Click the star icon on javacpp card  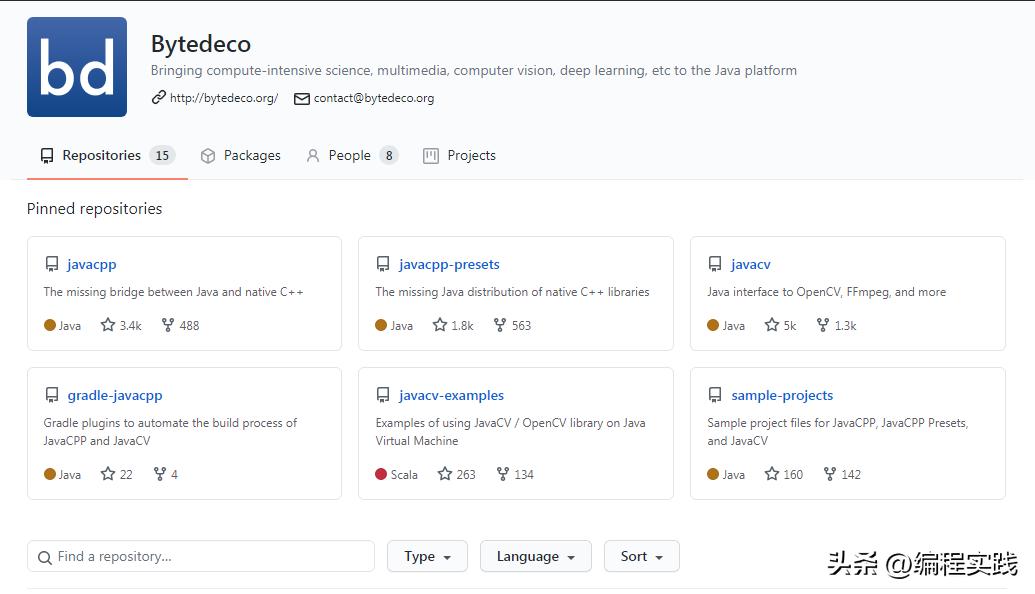pyautogui.click(x=108, y=325)
